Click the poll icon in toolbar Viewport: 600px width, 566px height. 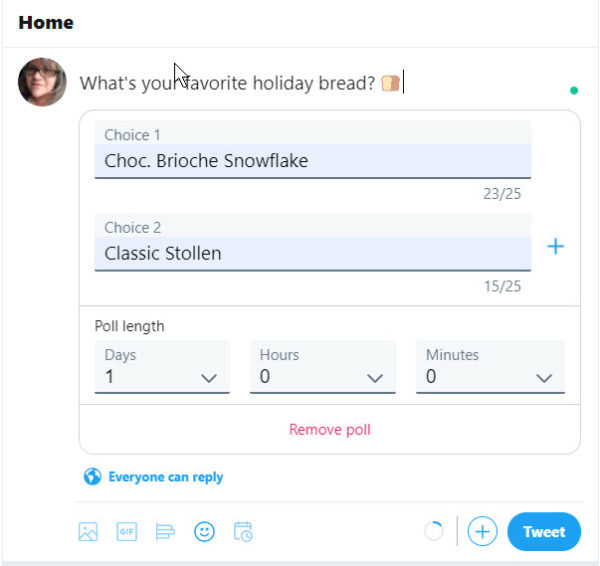click(165, 532)
